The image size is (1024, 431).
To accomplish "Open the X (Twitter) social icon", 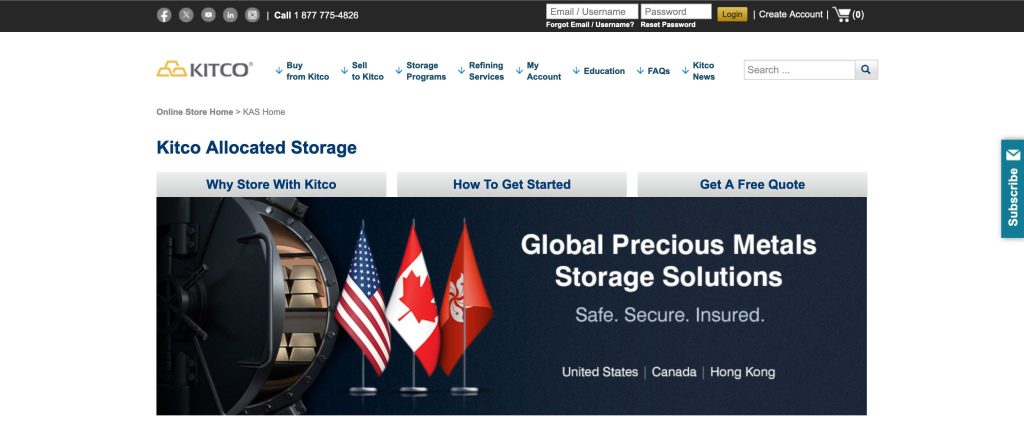I will tap(186, 15).
